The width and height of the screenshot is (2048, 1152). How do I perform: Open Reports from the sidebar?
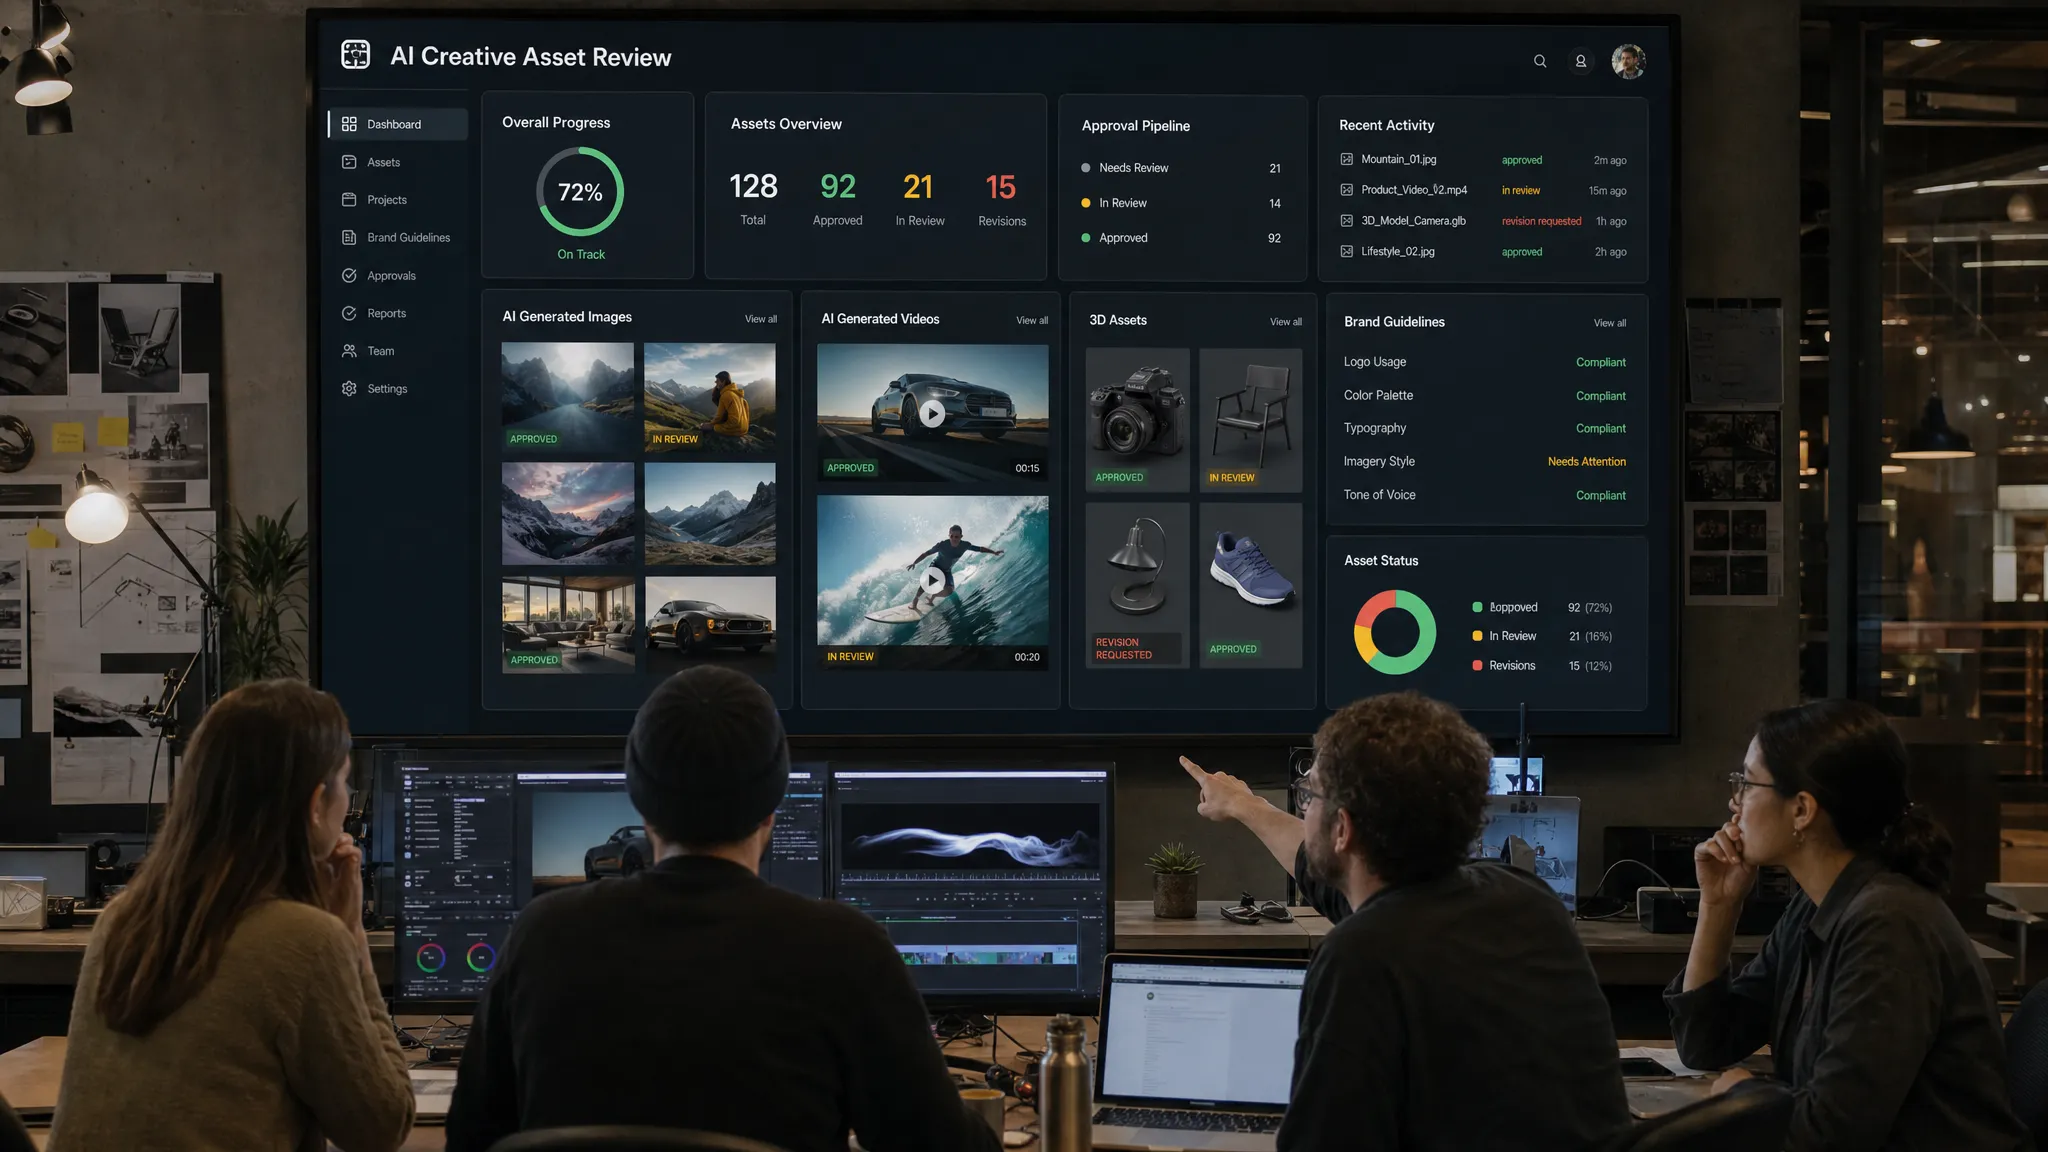click(386, 313)
